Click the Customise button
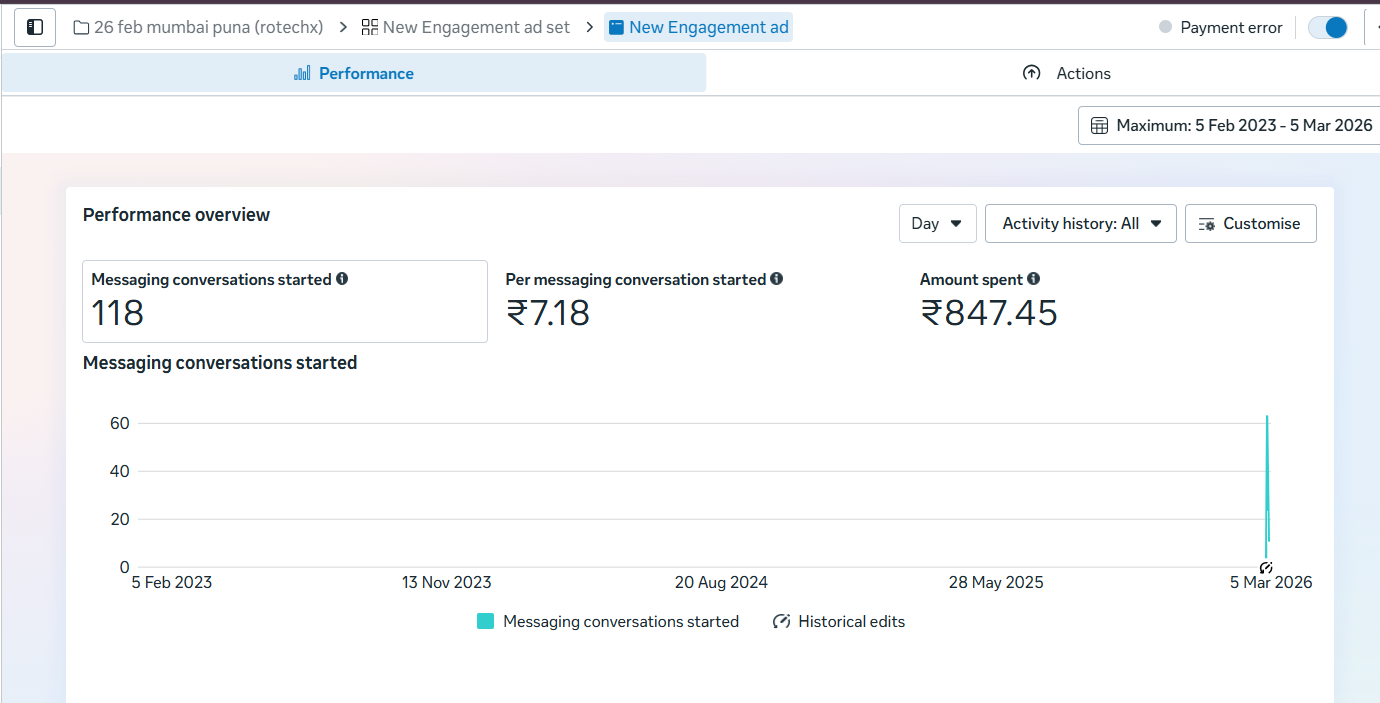This screenshot has height=703, width=1380. click(x=1250, y=223)
